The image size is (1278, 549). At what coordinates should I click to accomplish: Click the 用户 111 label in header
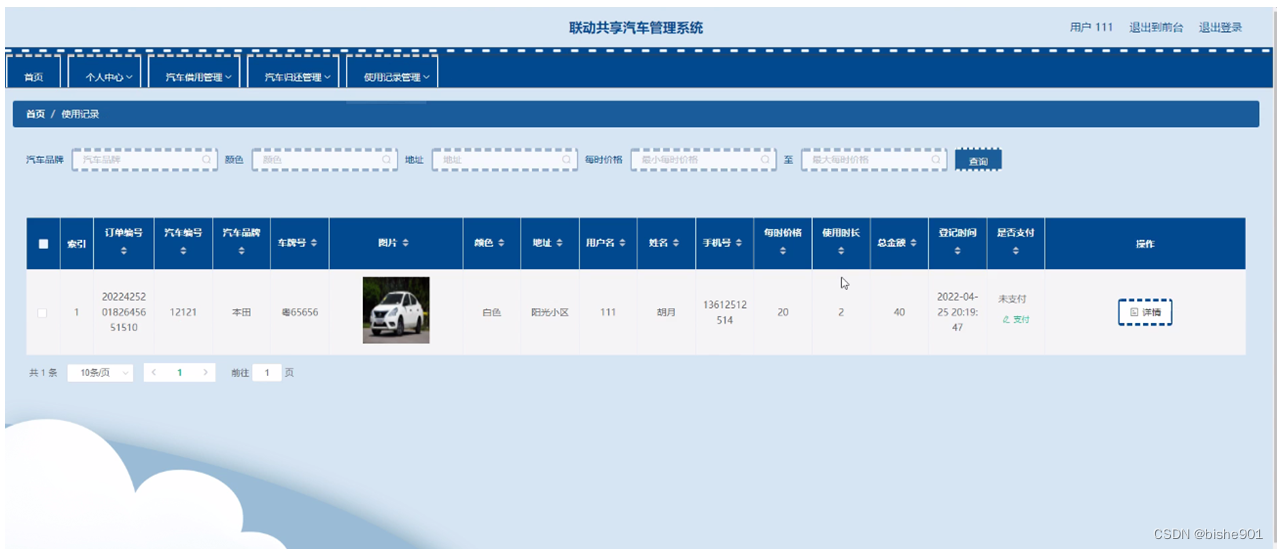coord(1091,28)
